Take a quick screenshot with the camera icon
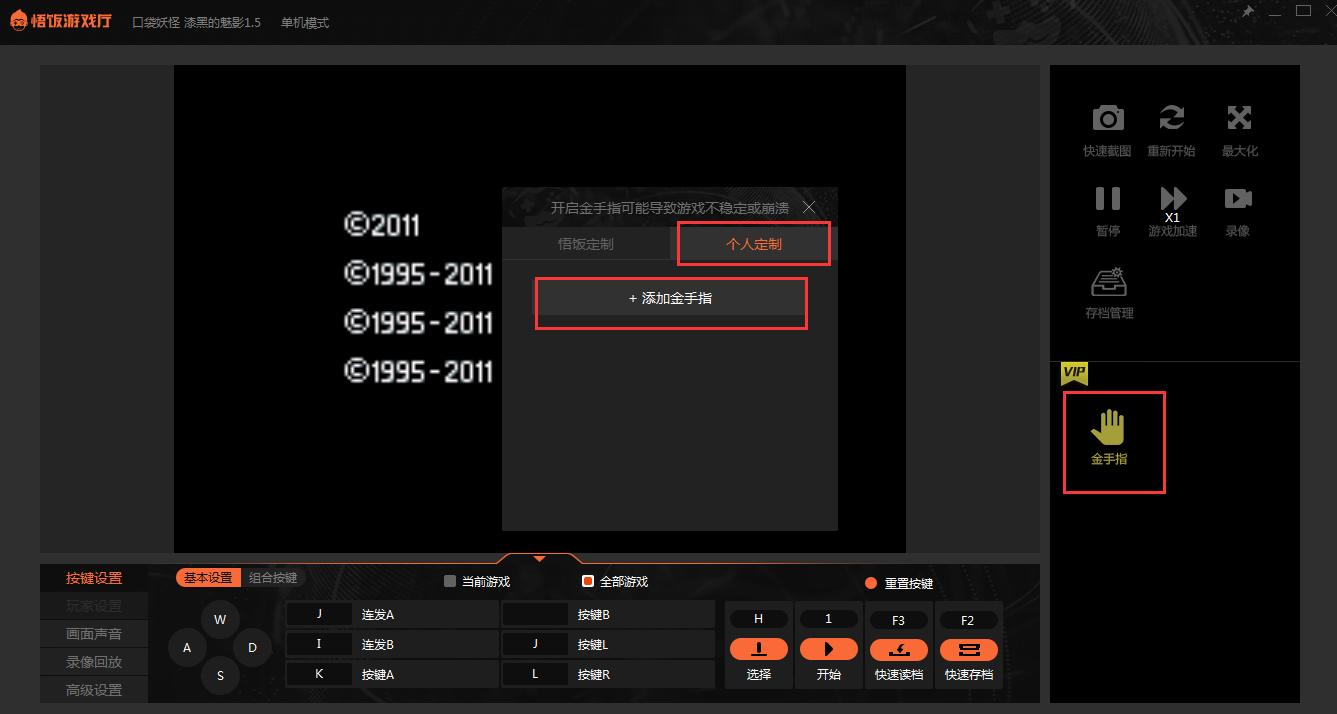The image size is (1337, 714). [x=1107, y=118]
